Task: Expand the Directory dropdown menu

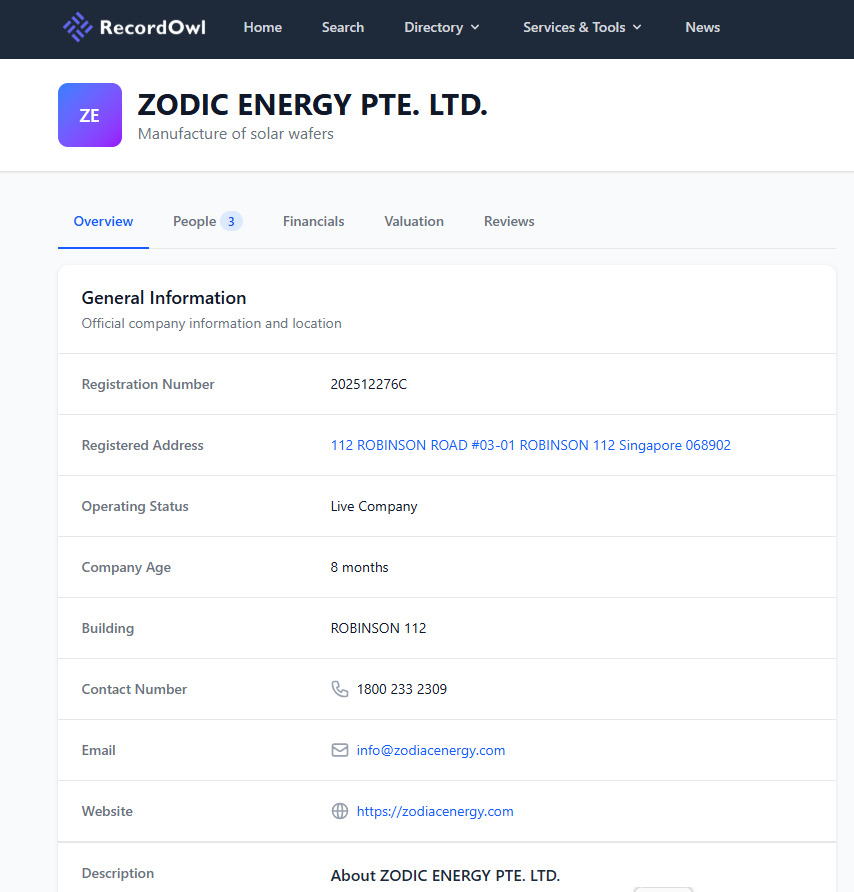Action: 442,27
